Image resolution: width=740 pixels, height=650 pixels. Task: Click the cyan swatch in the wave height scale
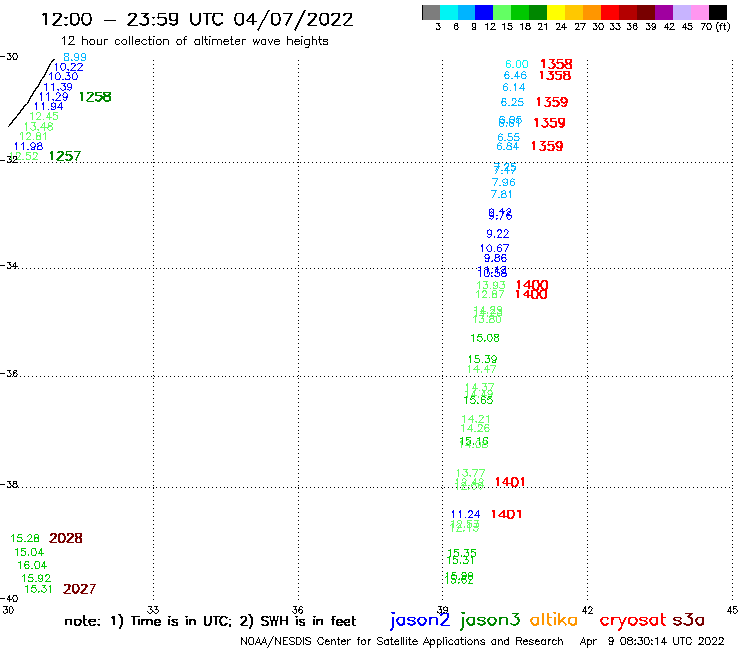448,12
